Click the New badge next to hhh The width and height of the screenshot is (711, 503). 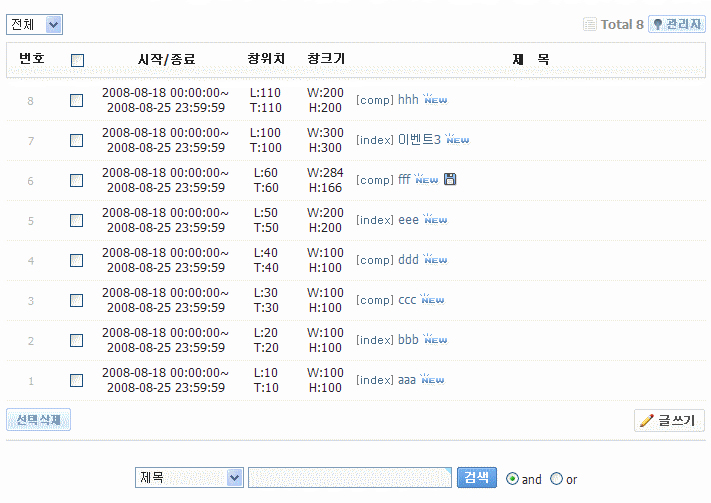[x=435, y=100]
